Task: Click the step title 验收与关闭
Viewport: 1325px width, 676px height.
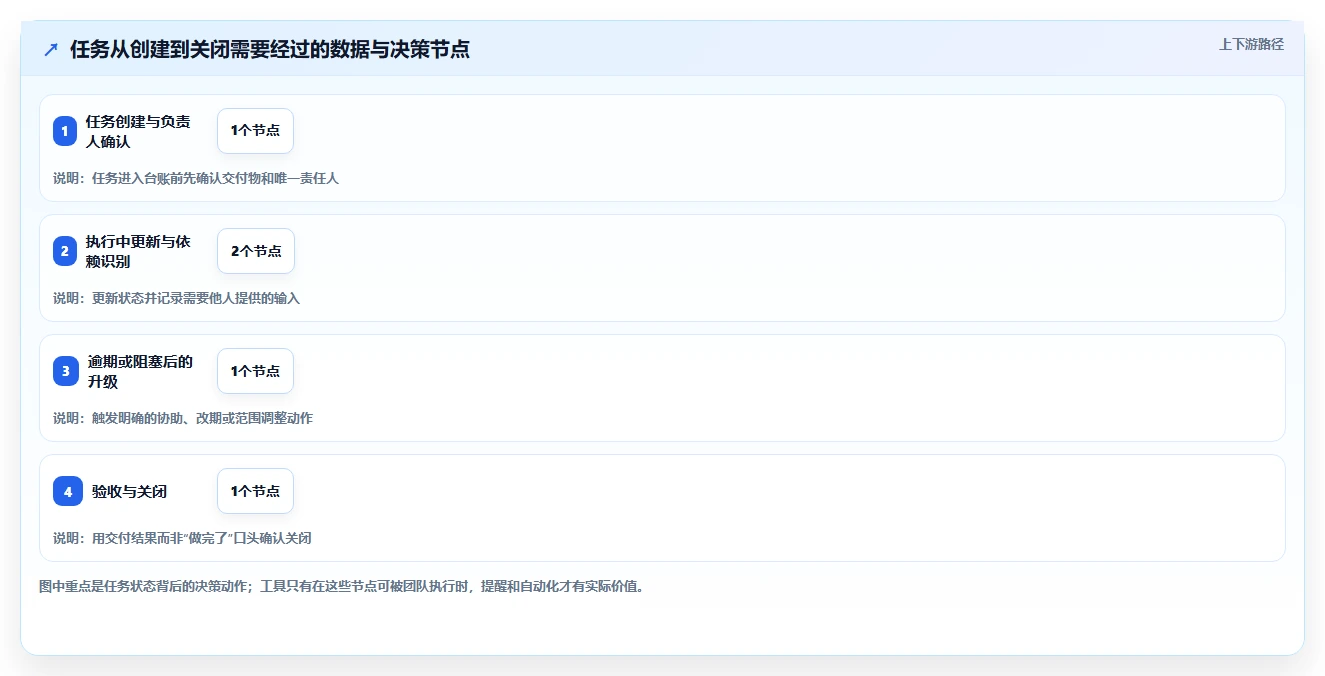Action: pyautogui.click(x=129, y=491)
